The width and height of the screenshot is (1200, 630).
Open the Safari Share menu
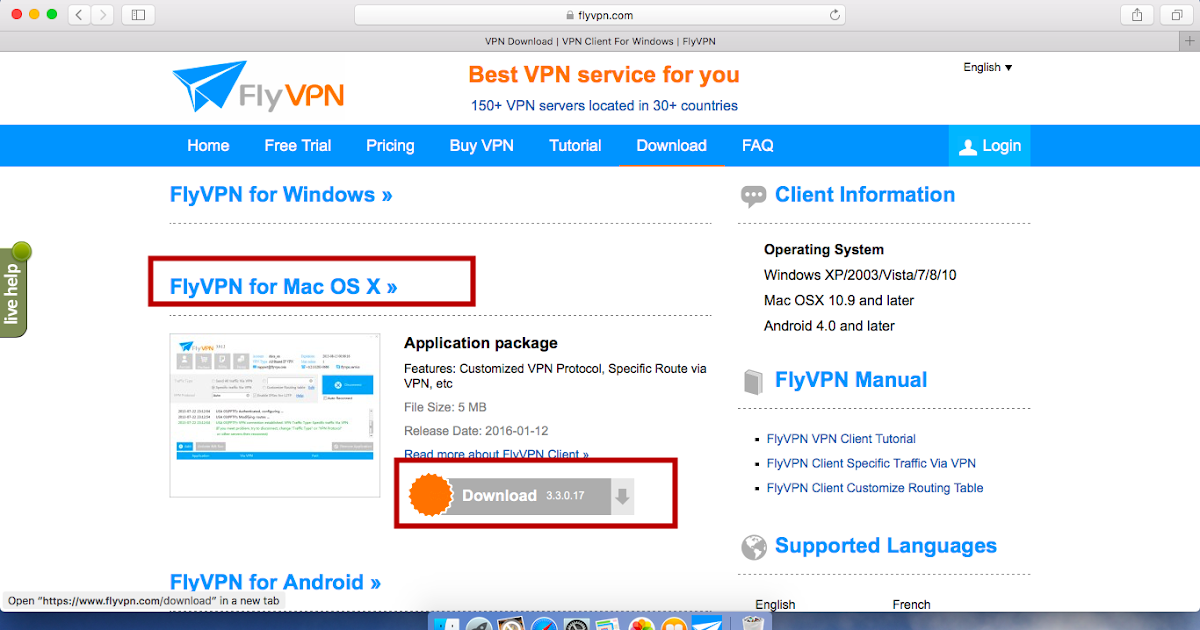1137,15
